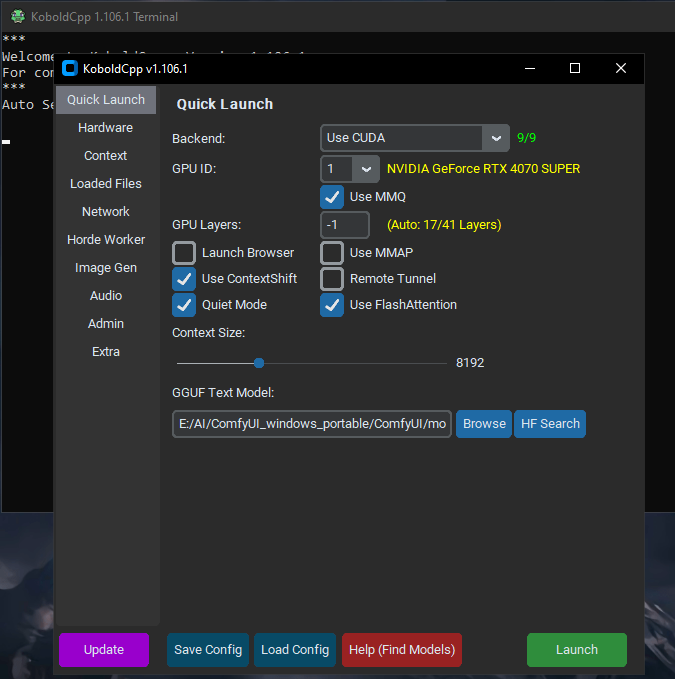This screenshot has height=679, width=675.
Task: Select the Quick Launch tab
Action: click(x=106, y=100)
